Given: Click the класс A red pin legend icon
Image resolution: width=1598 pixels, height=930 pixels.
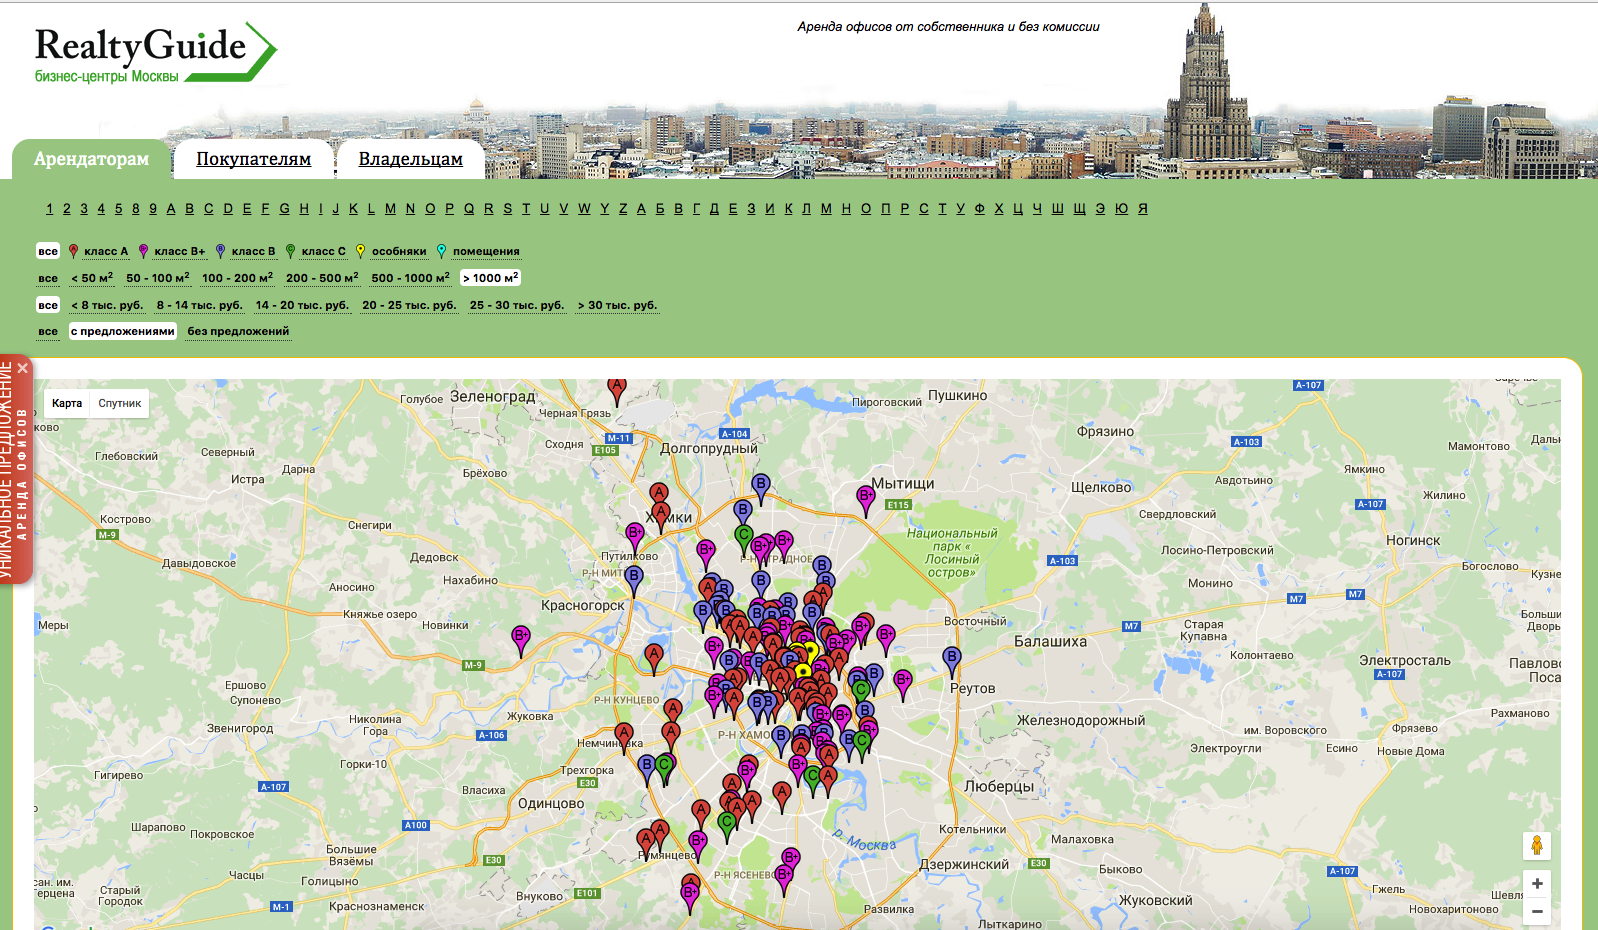Looking at the screenshot, I should pyautogui.click(x=73, y=251).
